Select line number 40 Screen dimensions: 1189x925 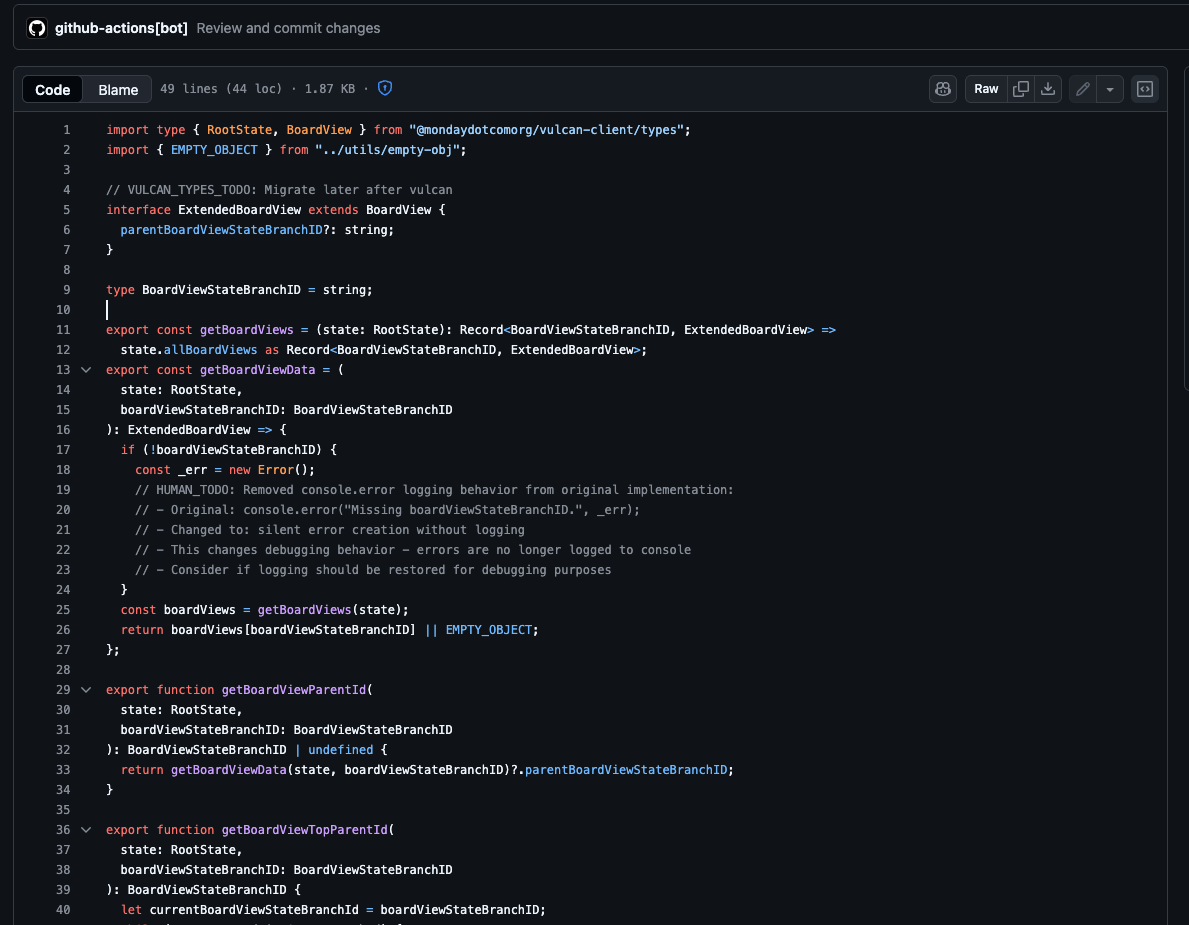pyautogui.click(x=63, y=910)
